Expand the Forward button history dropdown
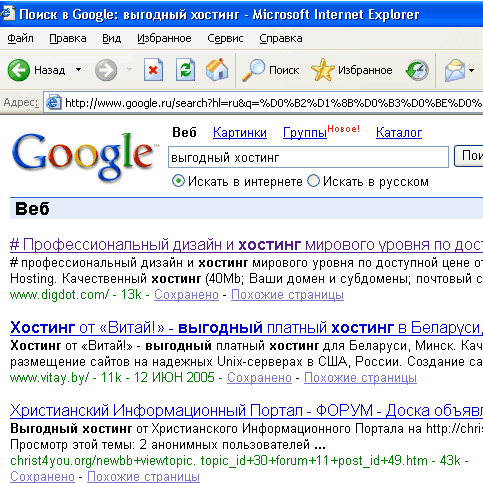 point(129,70)
